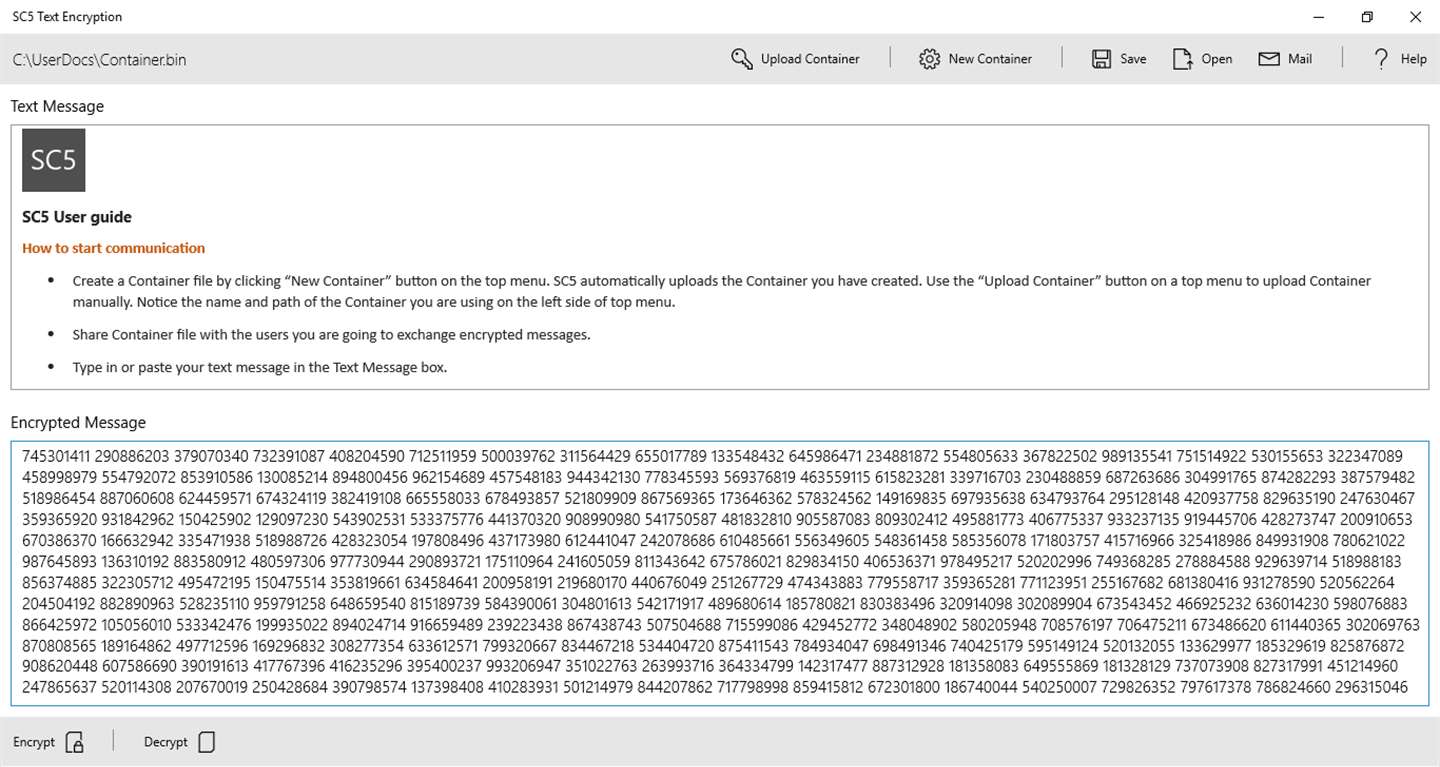Click the Encrypt label at the bottom

pyautogui.click(x=34, y=742)
